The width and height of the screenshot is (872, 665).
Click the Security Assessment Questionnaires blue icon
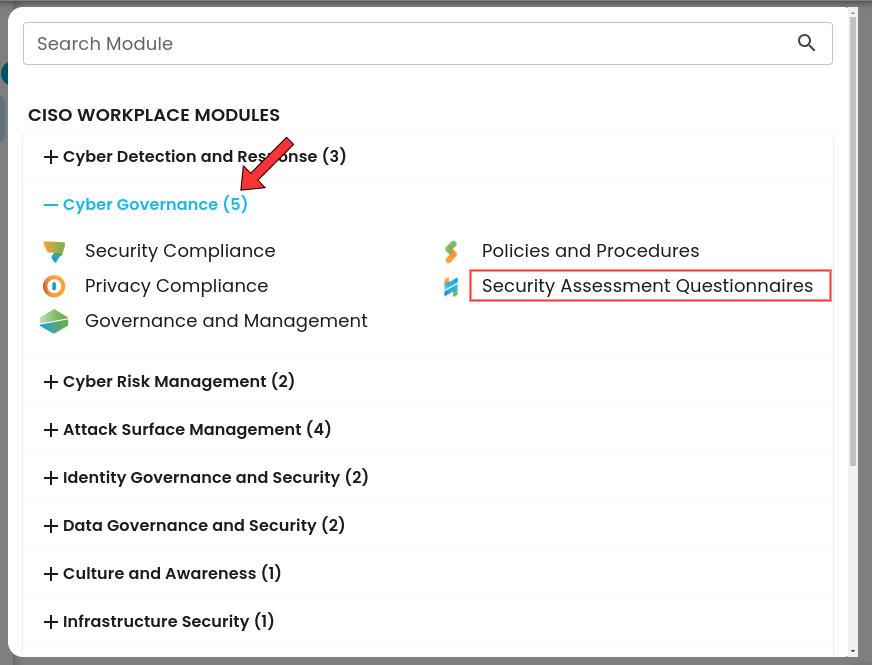click(451, 286)
